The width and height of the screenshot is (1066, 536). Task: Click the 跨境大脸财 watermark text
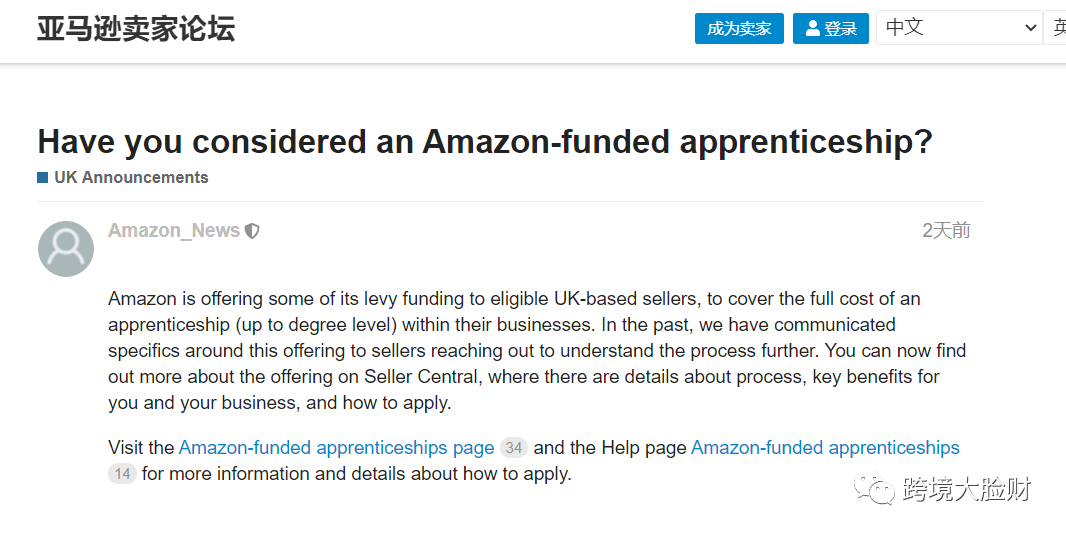click(966, 490)
